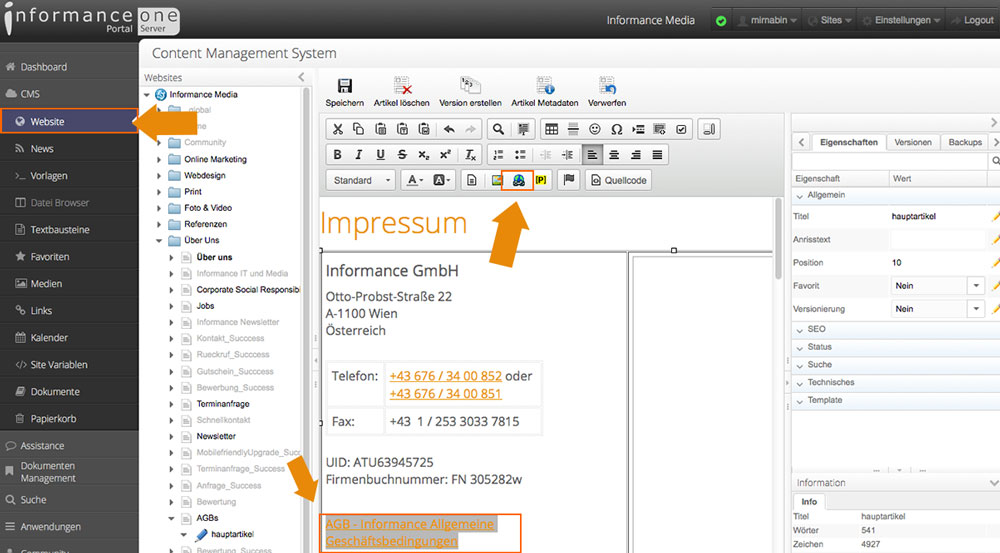The width and height of the screenshot is (1000, 553).
Task: Open Dashboard in sidebar
Action: pyautogui.click(x=69, y=67)
